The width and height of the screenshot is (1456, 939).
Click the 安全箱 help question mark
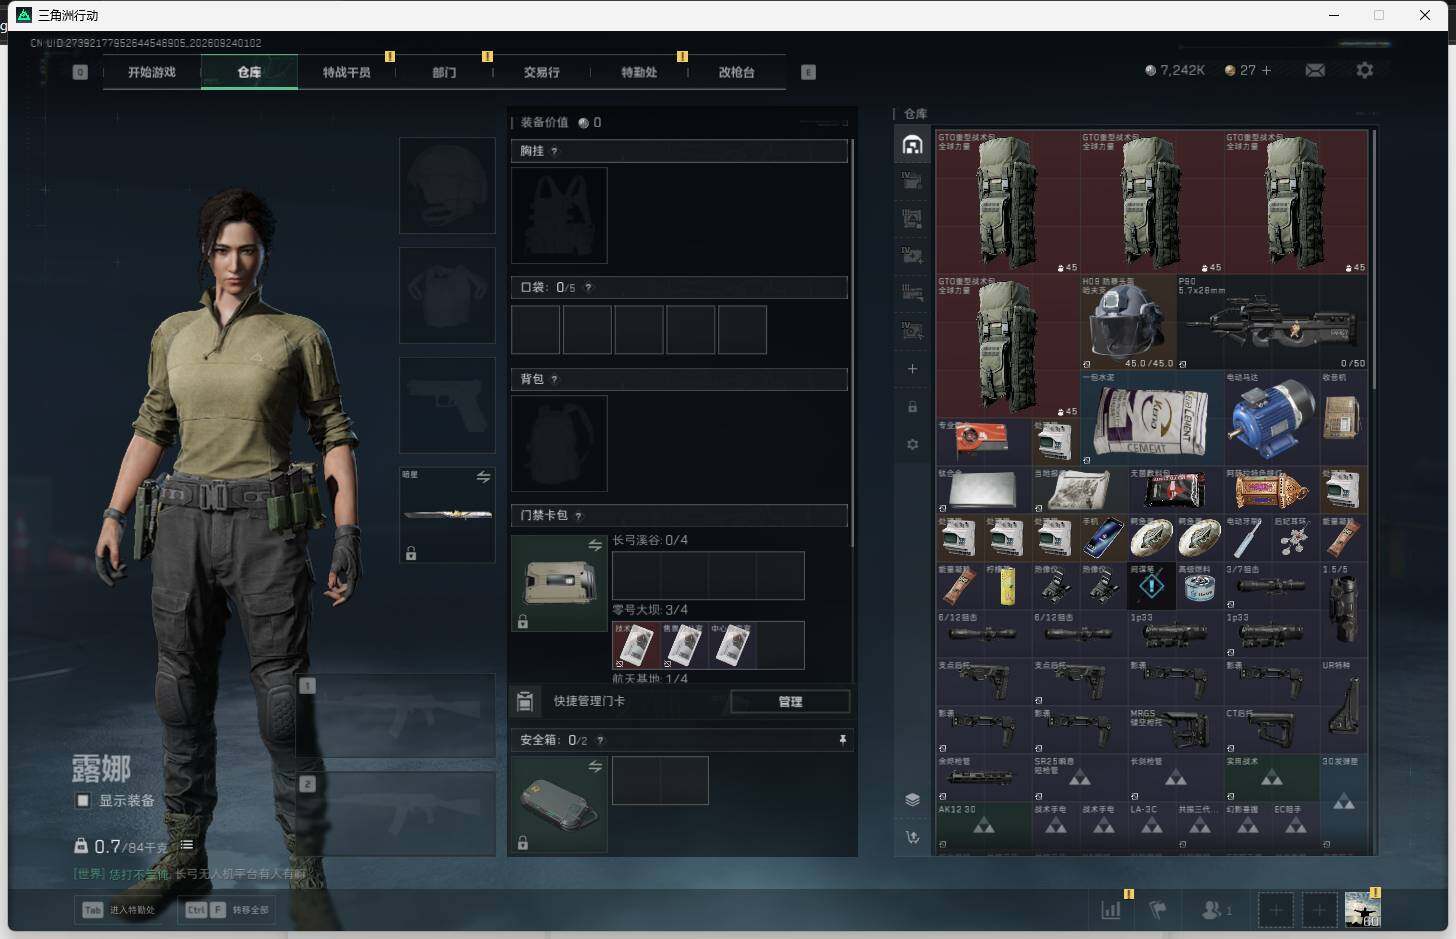pyautogui.click(x=600, y=740)
